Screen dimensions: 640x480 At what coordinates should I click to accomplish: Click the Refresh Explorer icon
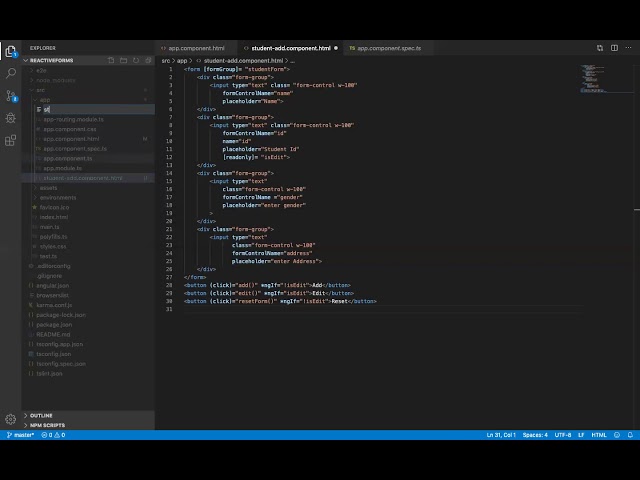[136, 60]
